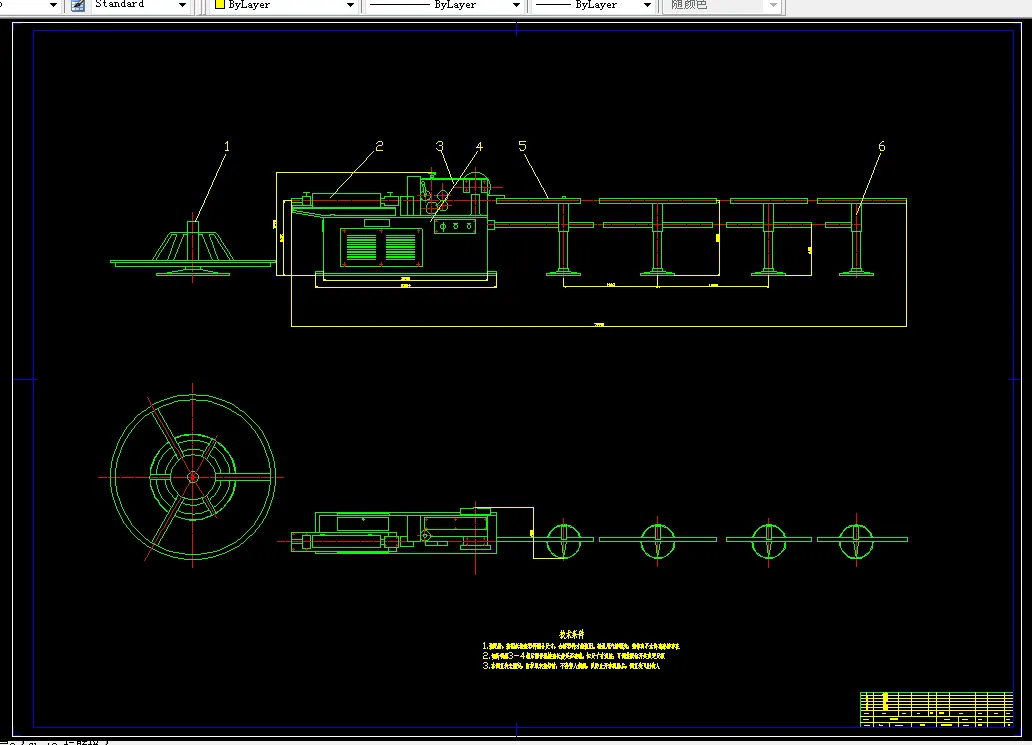Select balloon number 4 label
The image size is (1032, 745).
479,146
